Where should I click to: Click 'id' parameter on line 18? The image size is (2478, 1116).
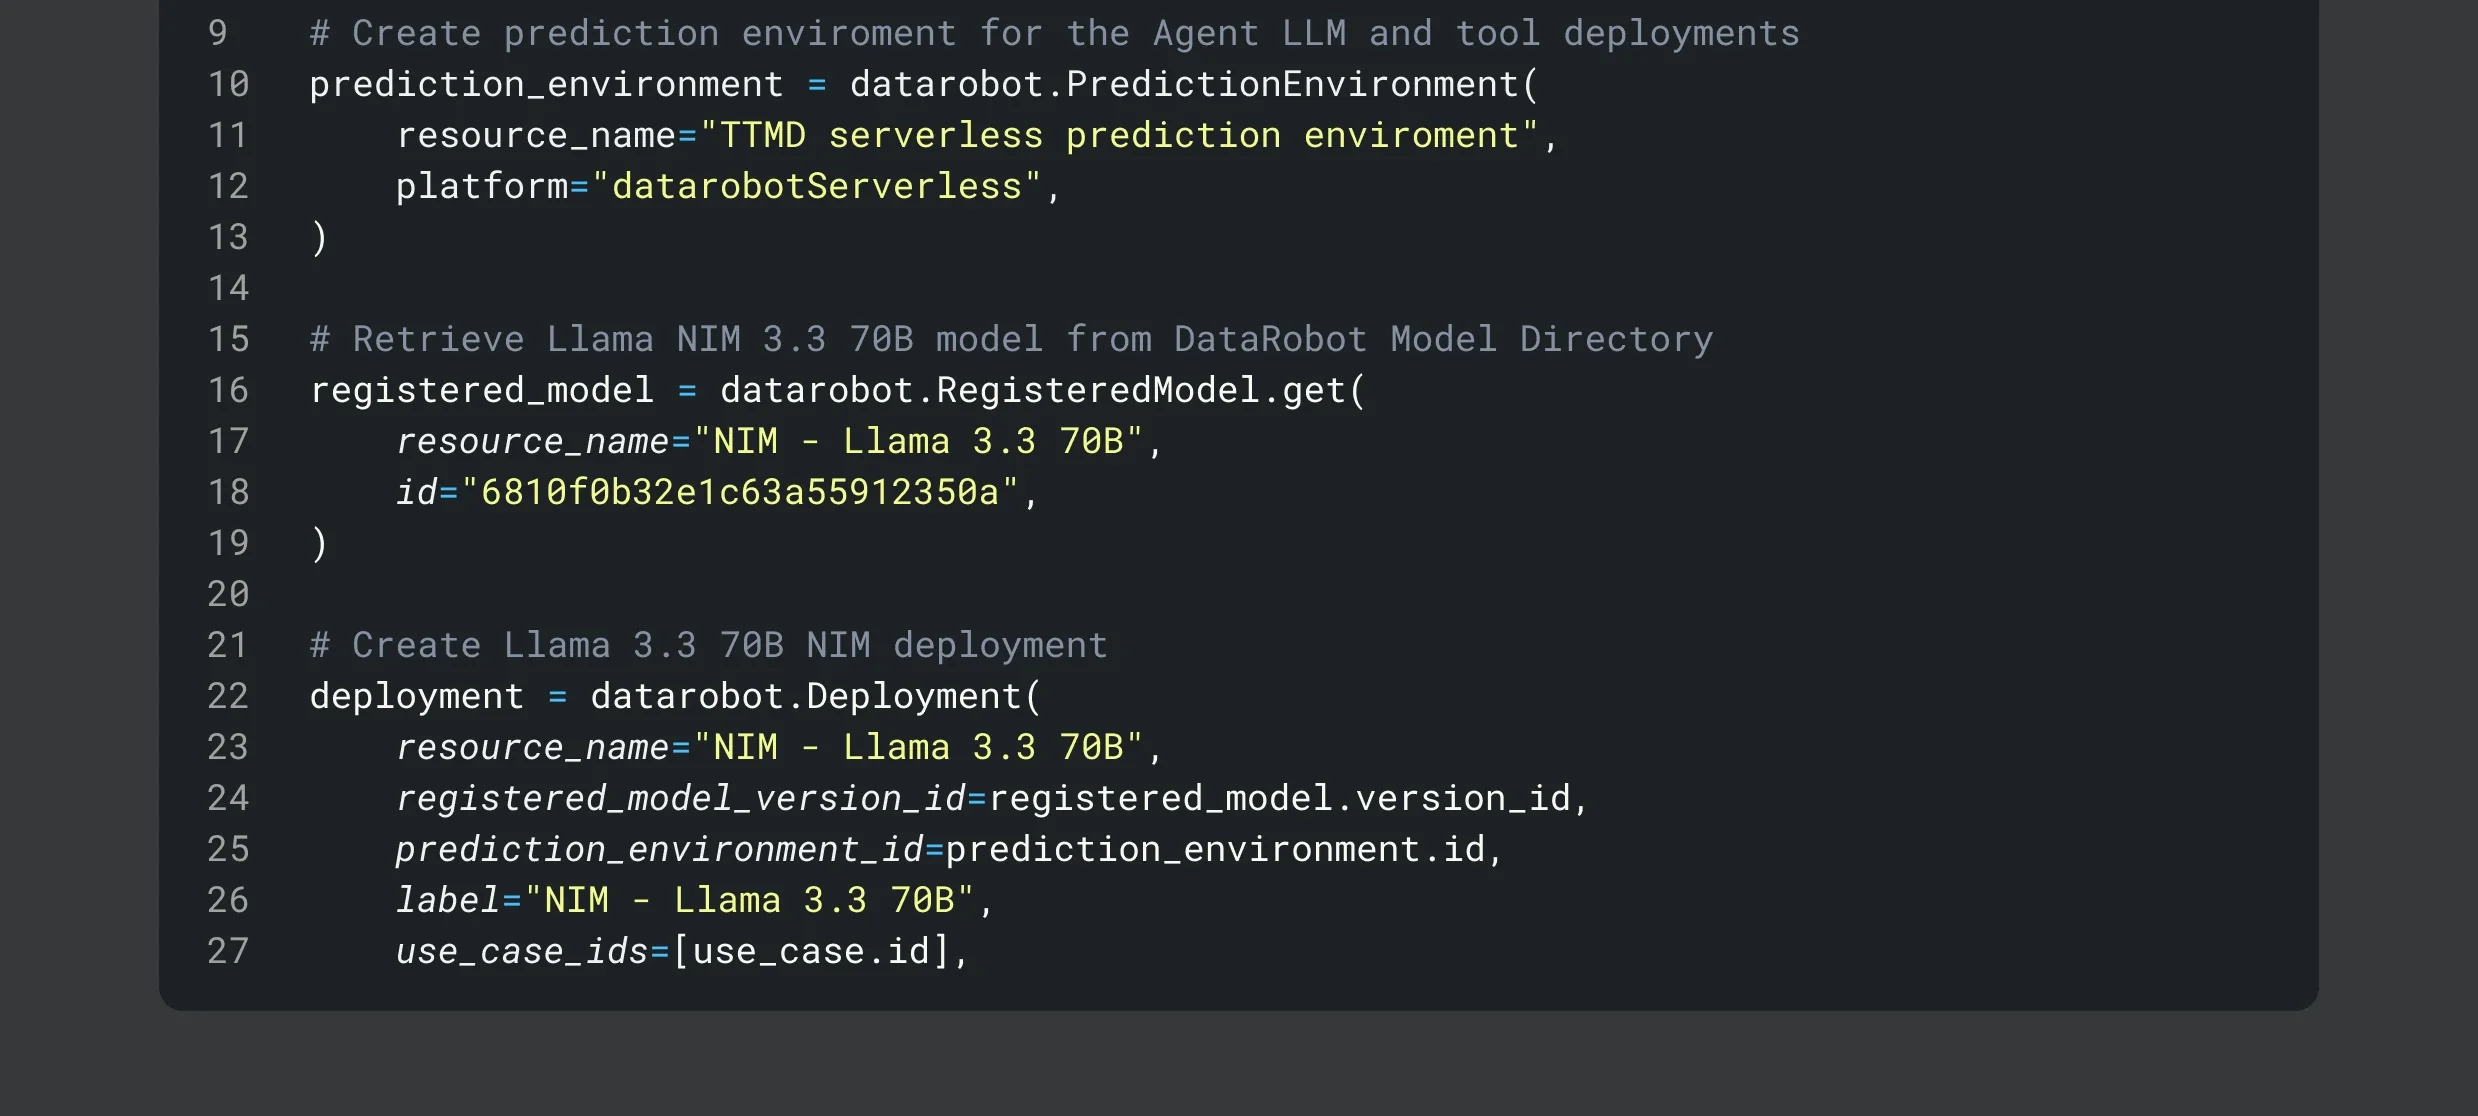[x=417, y=493]
